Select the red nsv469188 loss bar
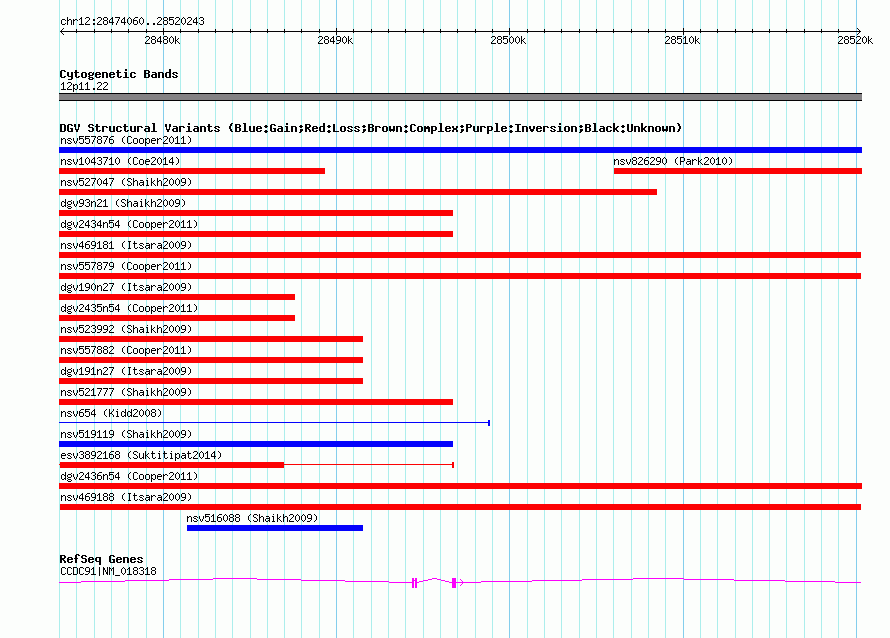Viewport: 890px width, 638px height. (460, 507)
